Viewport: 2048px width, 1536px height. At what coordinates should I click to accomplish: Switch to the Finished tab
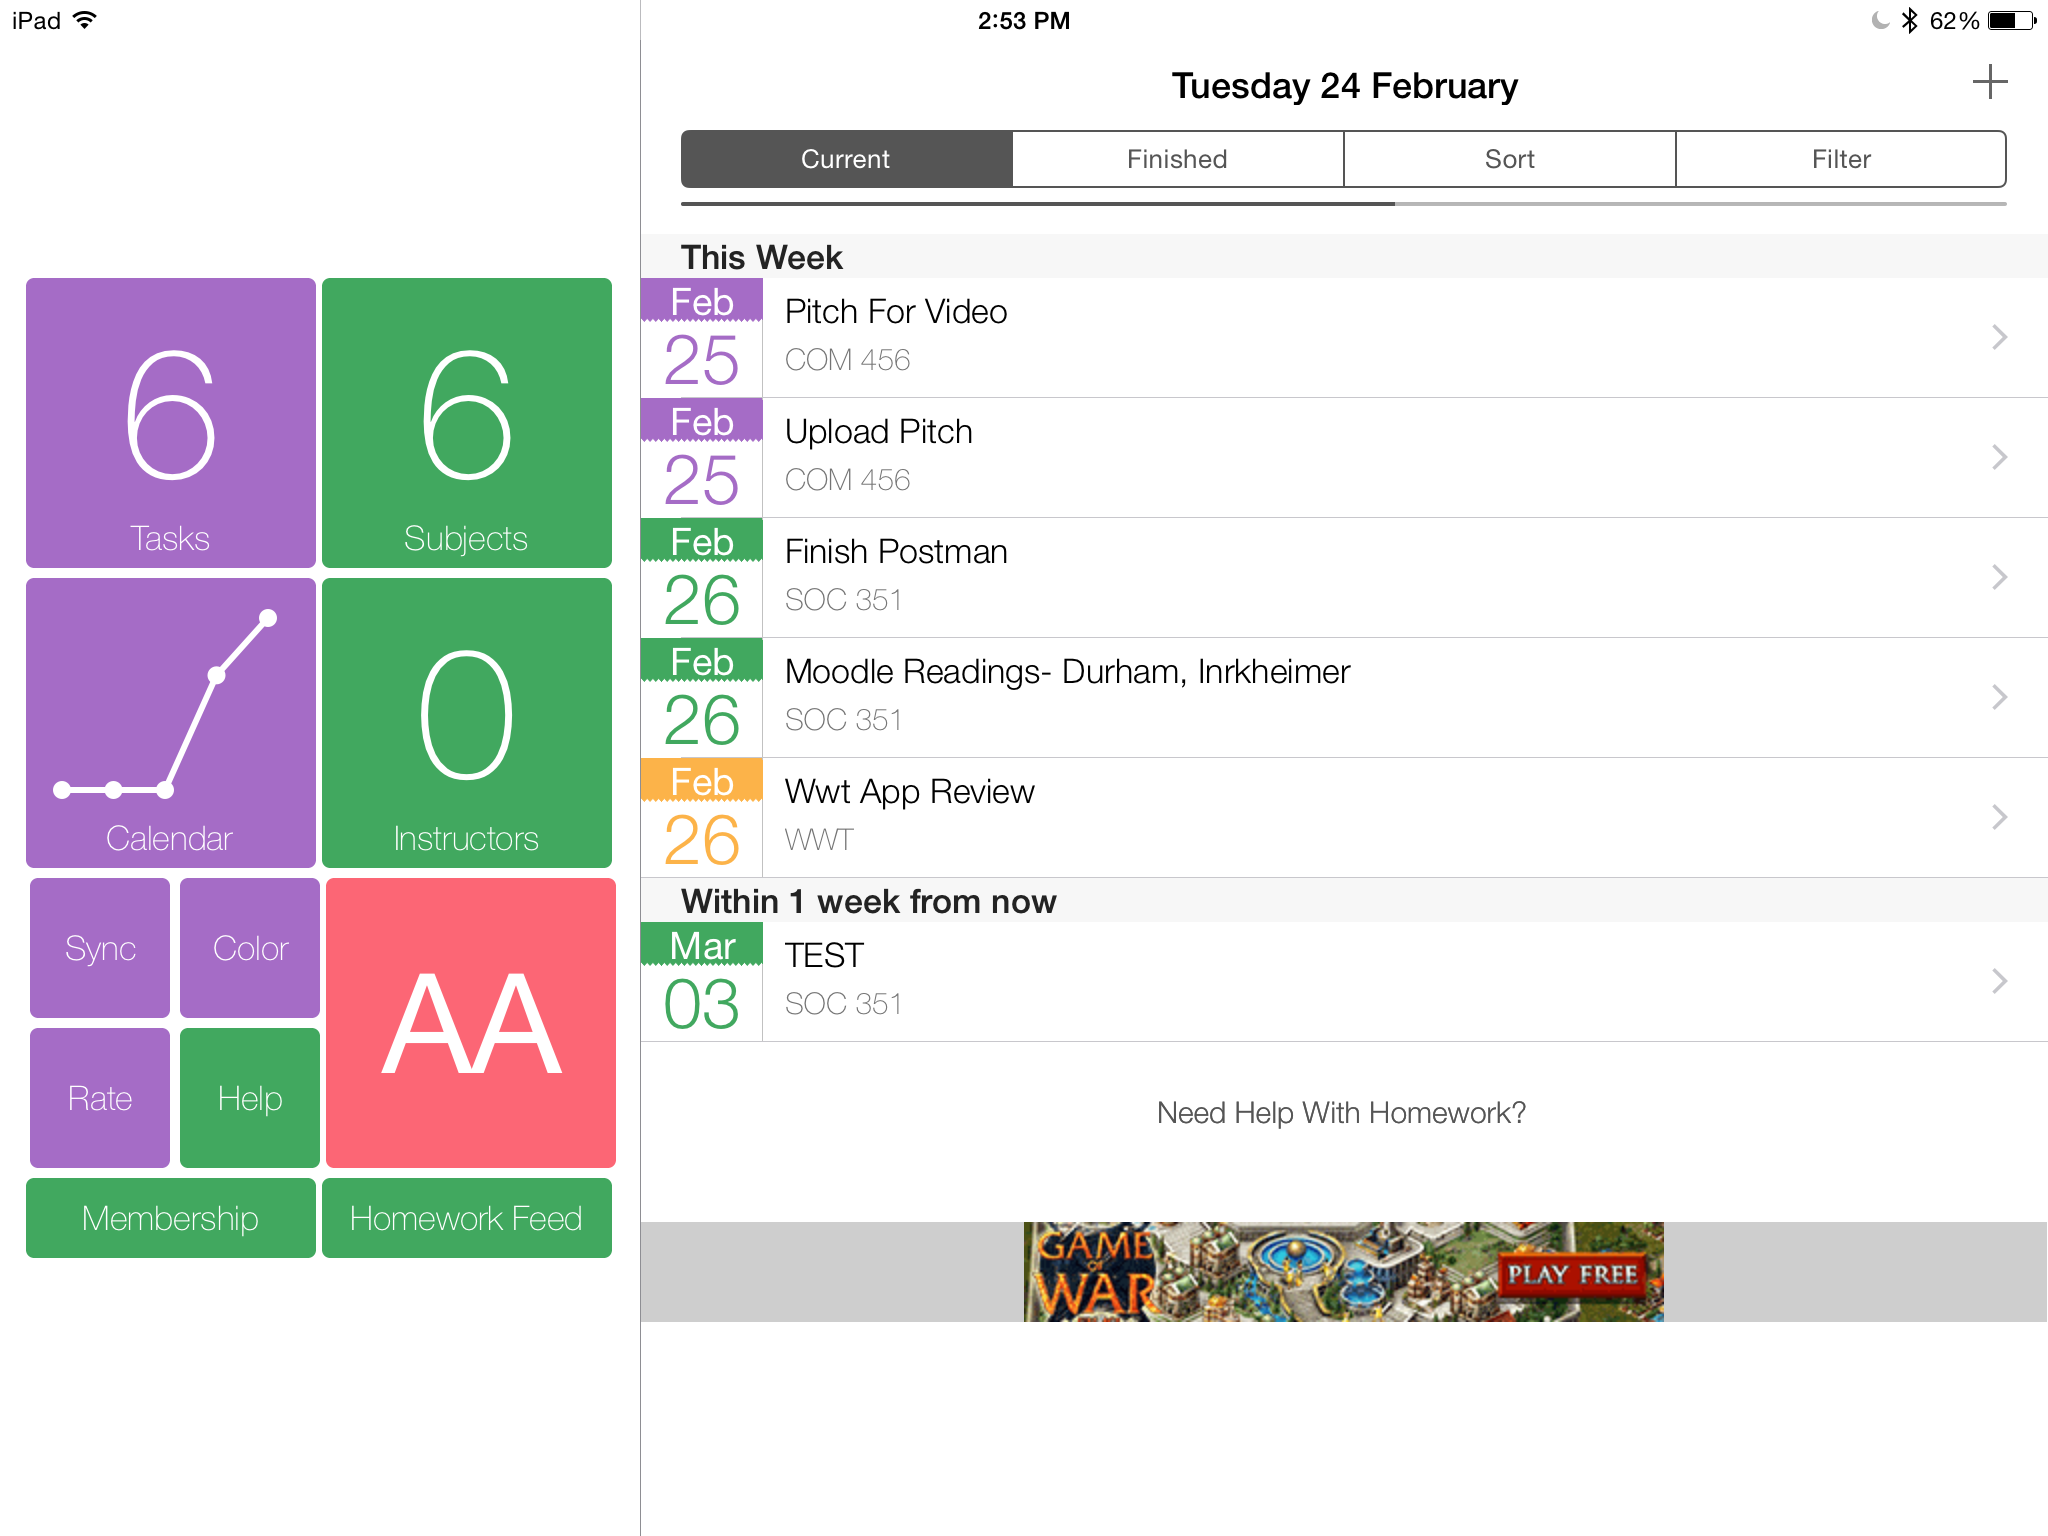[1177, 158]
